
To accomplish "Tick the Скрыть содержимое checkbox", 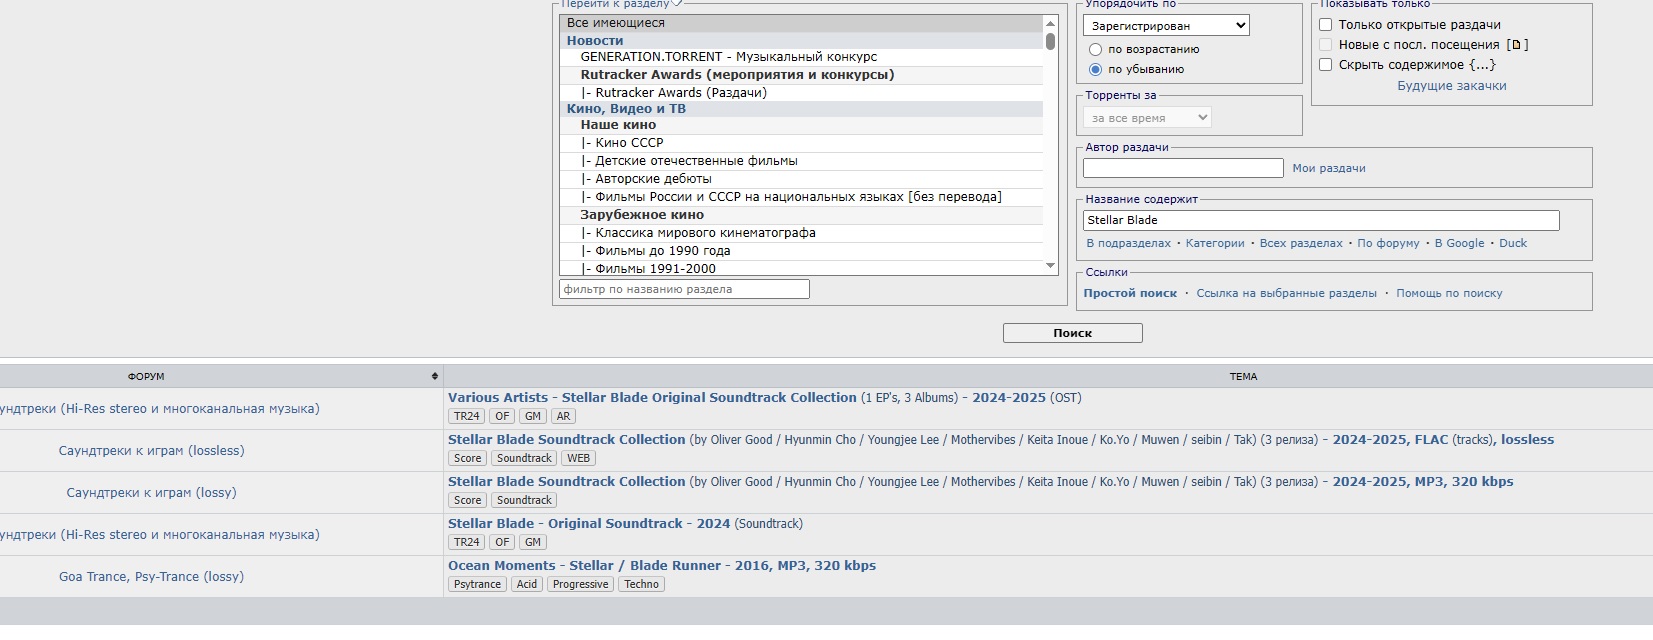I will [1325, 65].
